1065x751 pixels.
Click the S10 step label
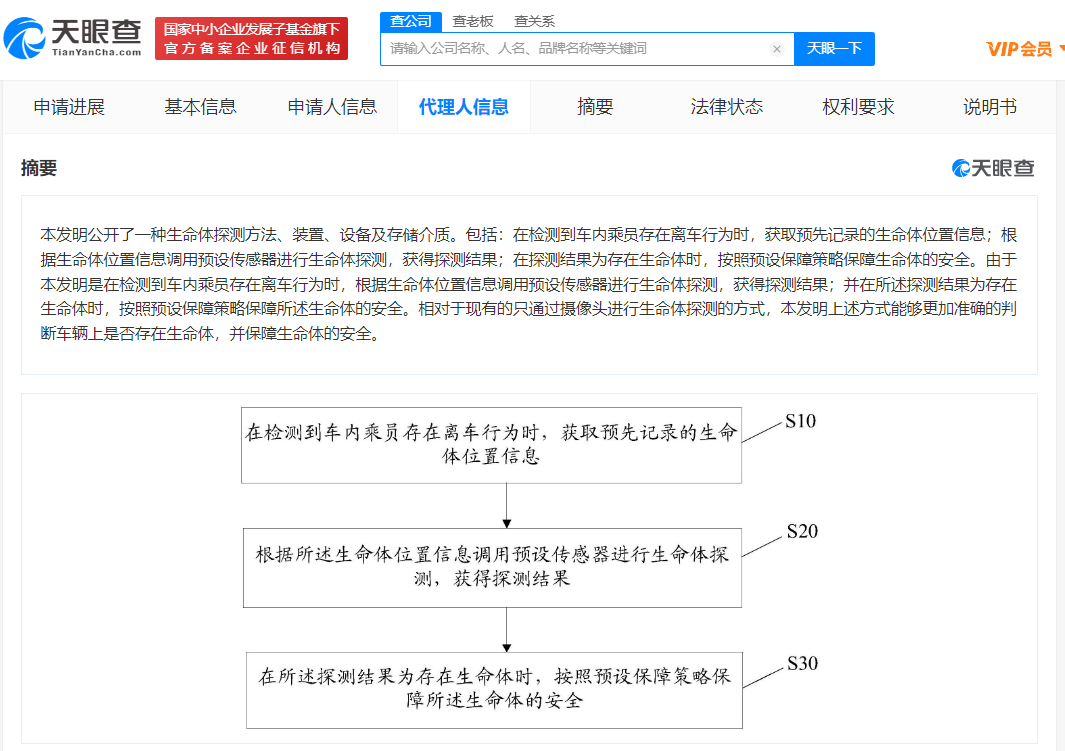pyautogui.click(x=800, y=421)
